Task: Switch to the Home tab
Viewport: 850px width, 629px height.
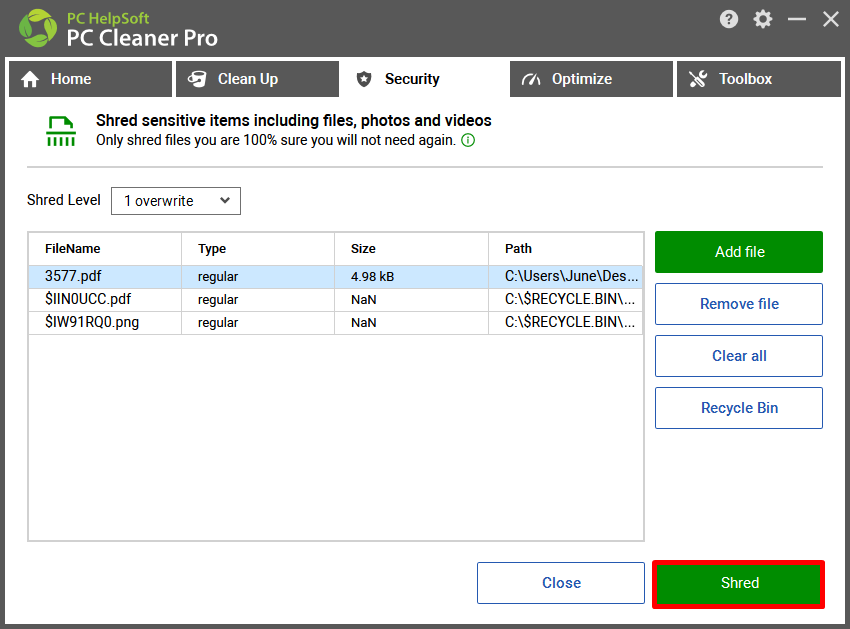Action: pyautogui.click(x=91, y=79)
